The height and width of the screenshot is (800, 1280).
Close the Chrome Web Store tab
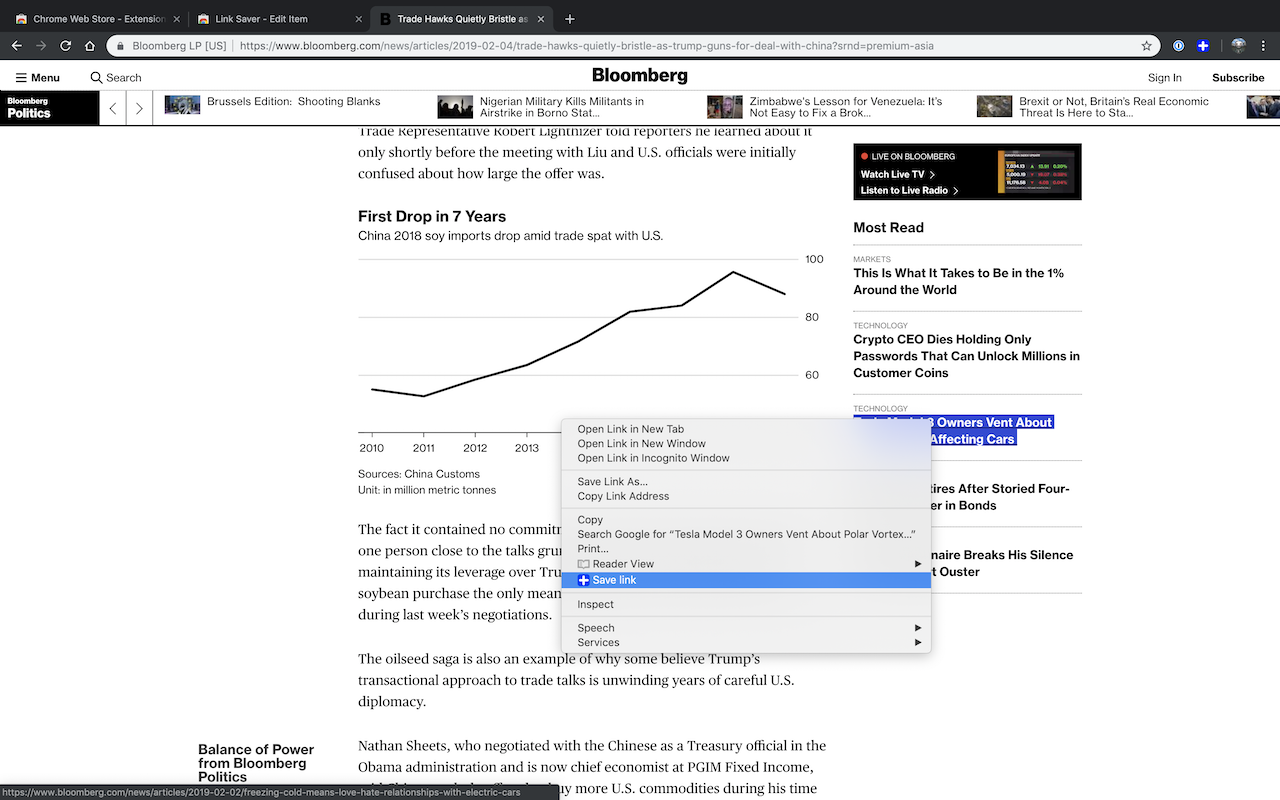pyautogui.click(x=176, y=19)
